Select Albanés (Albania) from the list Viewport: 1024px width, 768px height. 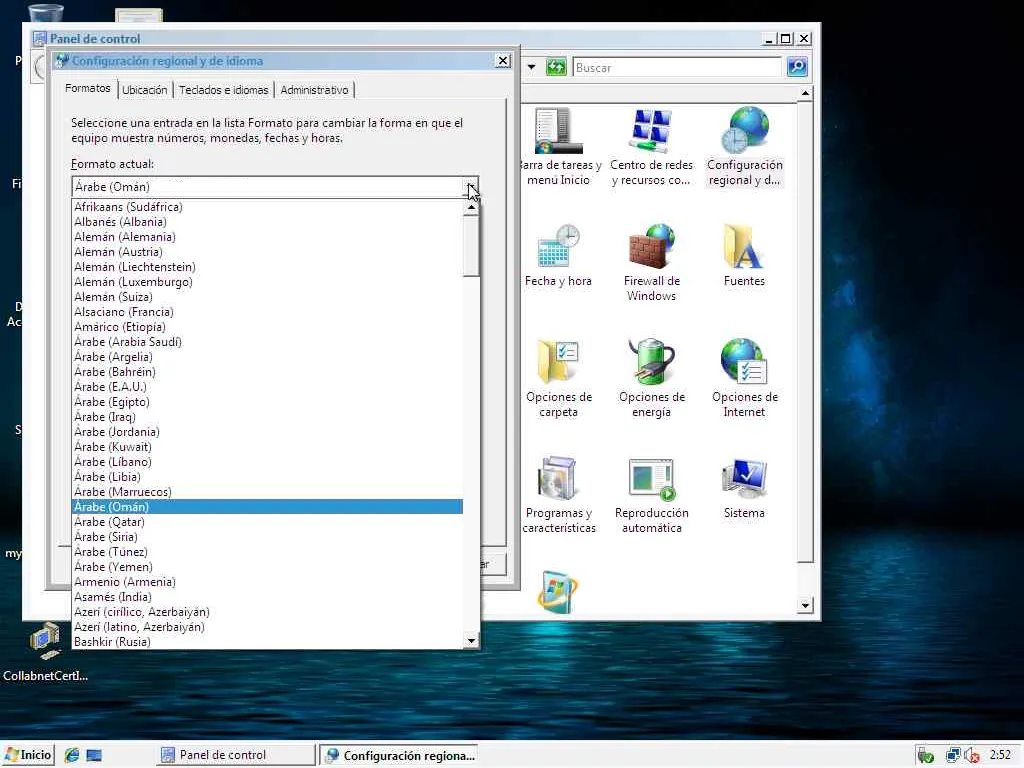pyautogui.click(x=267, y=222)
